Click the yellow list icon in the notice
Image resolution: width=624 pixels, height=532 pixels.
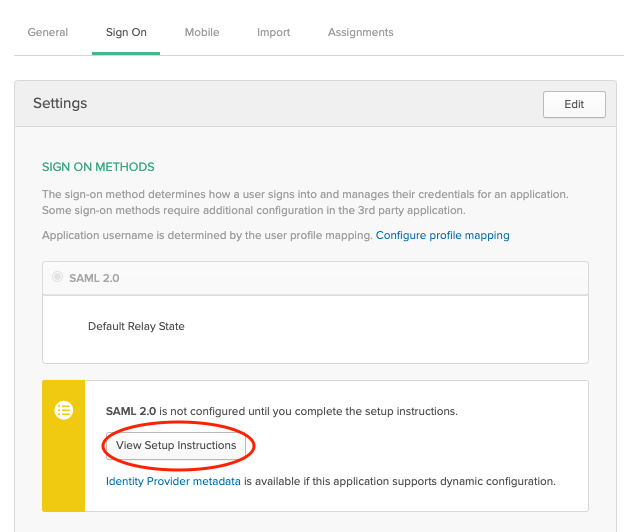(x=64, y=410)
